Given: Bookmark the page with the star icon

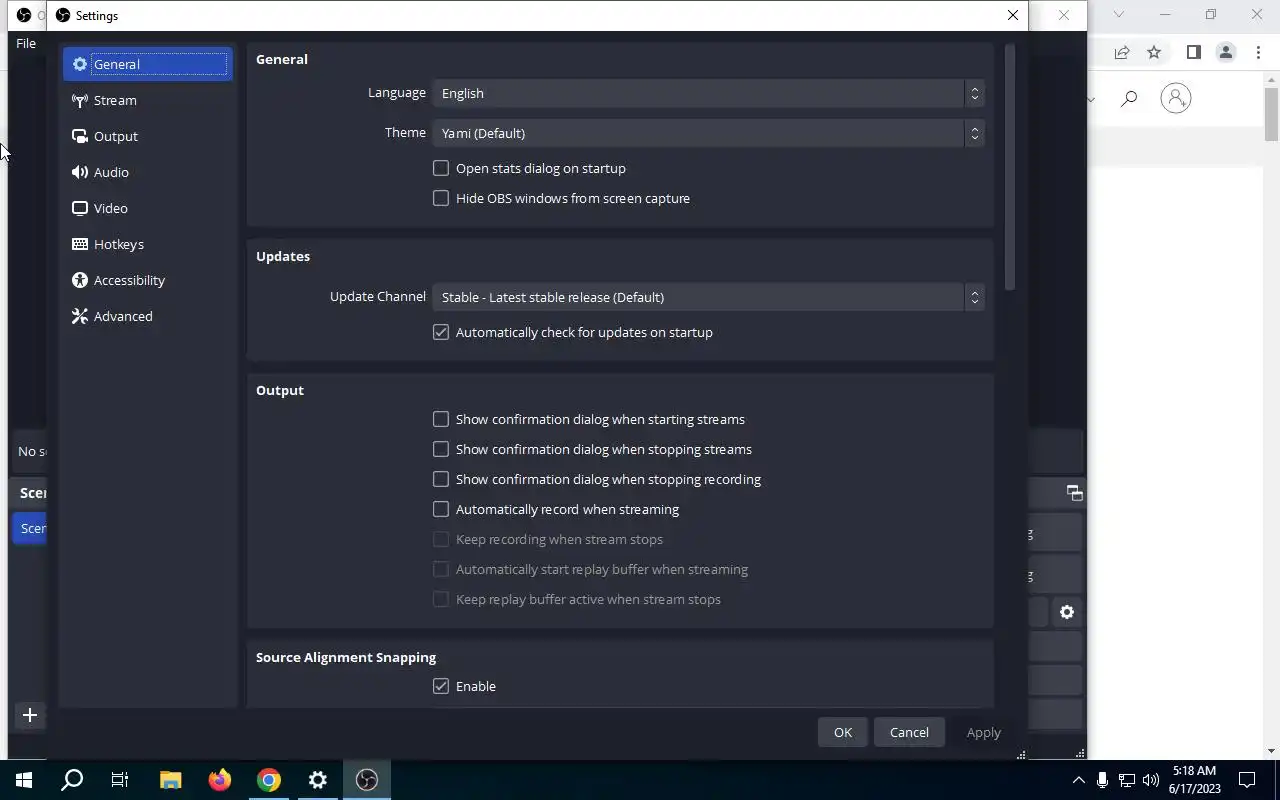Looking at the screenshot, I should (1154, 52).
